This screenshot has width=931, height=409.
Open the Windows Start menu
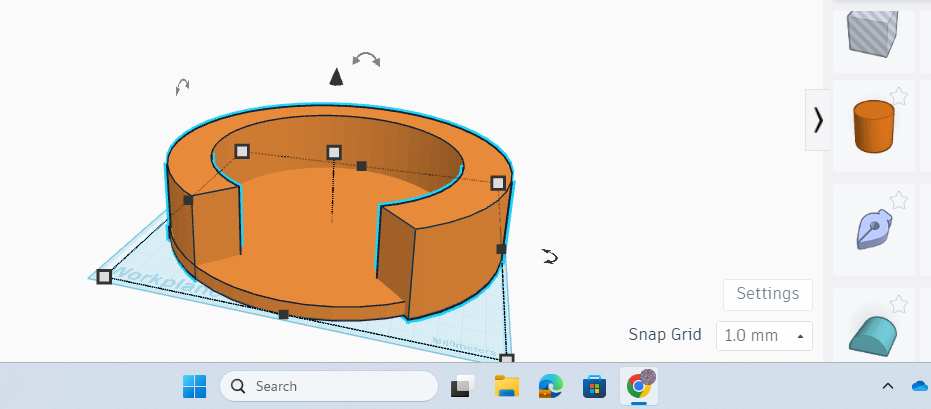click(195, 386)
